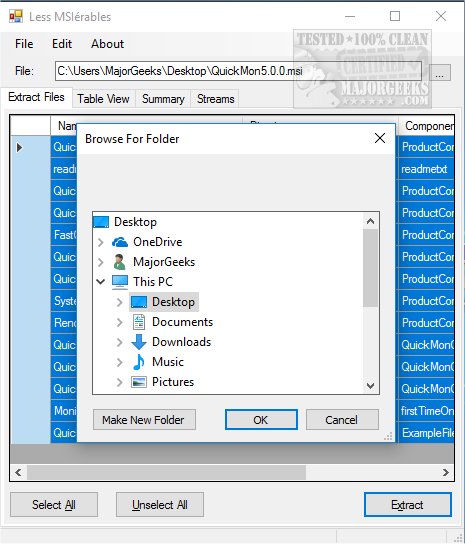Click the folder tree scroll up arrow
Screen dimensions: 465x544
370,221
